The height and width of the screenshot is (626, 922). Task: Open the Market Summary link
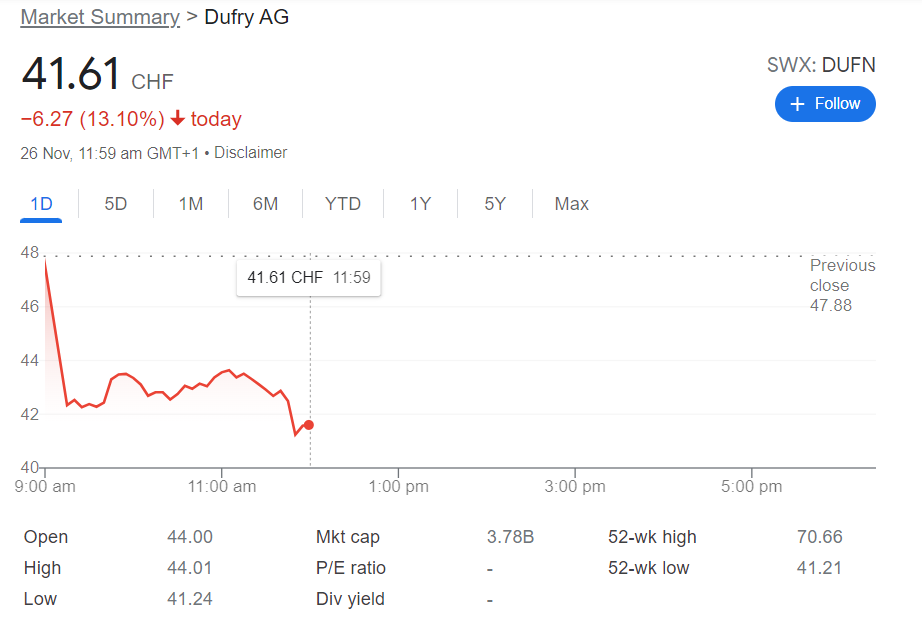pyautogui.click(x=99, y=17)
